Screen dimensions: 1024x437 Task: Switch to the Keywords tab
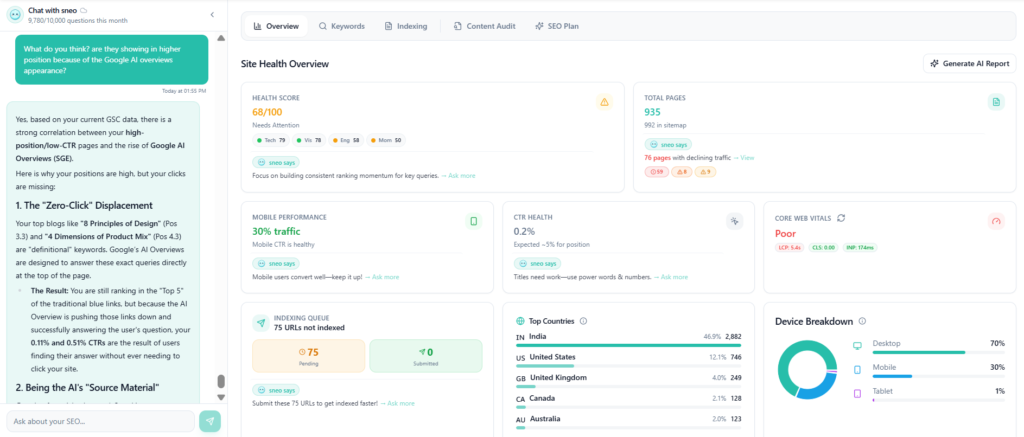coord(341,26)
